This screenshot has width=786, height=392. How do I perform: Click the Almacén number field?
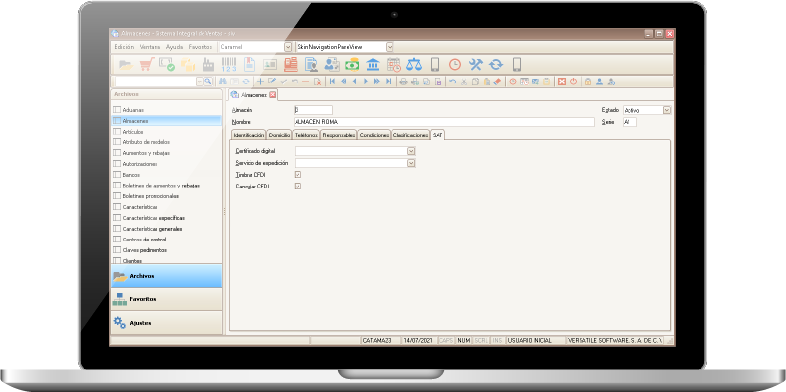[x=313, y=110]
